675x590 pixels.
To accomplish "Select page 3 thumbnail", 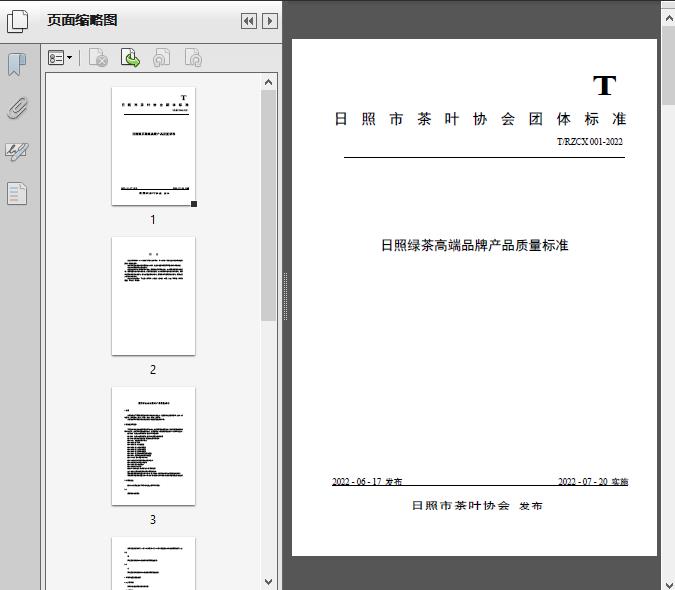I will (153, 446).
